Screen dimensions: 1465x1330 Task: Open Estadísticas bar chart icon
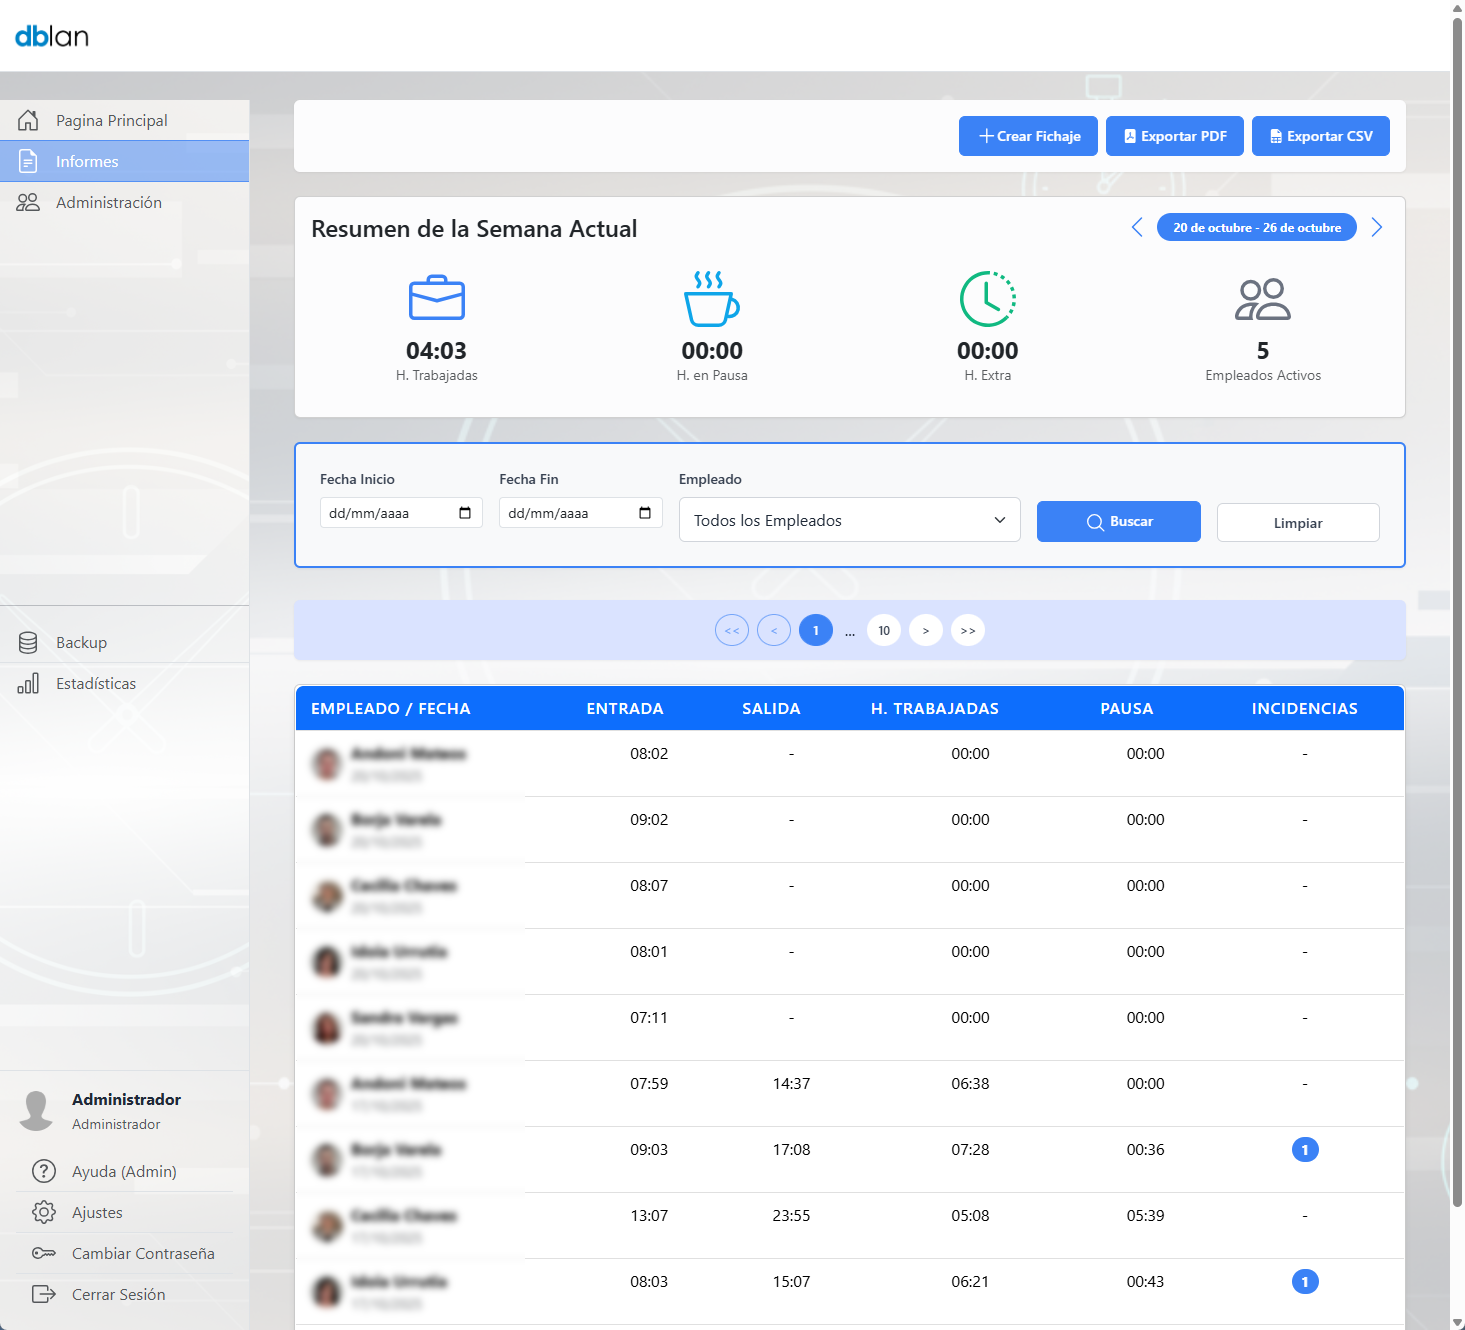coord(28,684)
